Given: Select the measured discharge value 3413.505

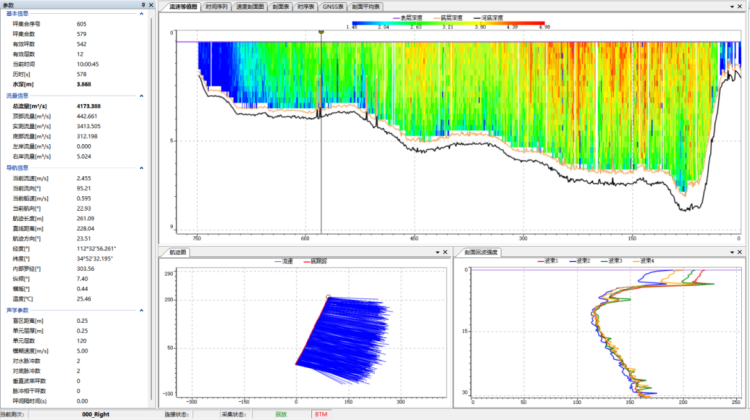Looking at the screenshot, I should [x=88, y=126].
